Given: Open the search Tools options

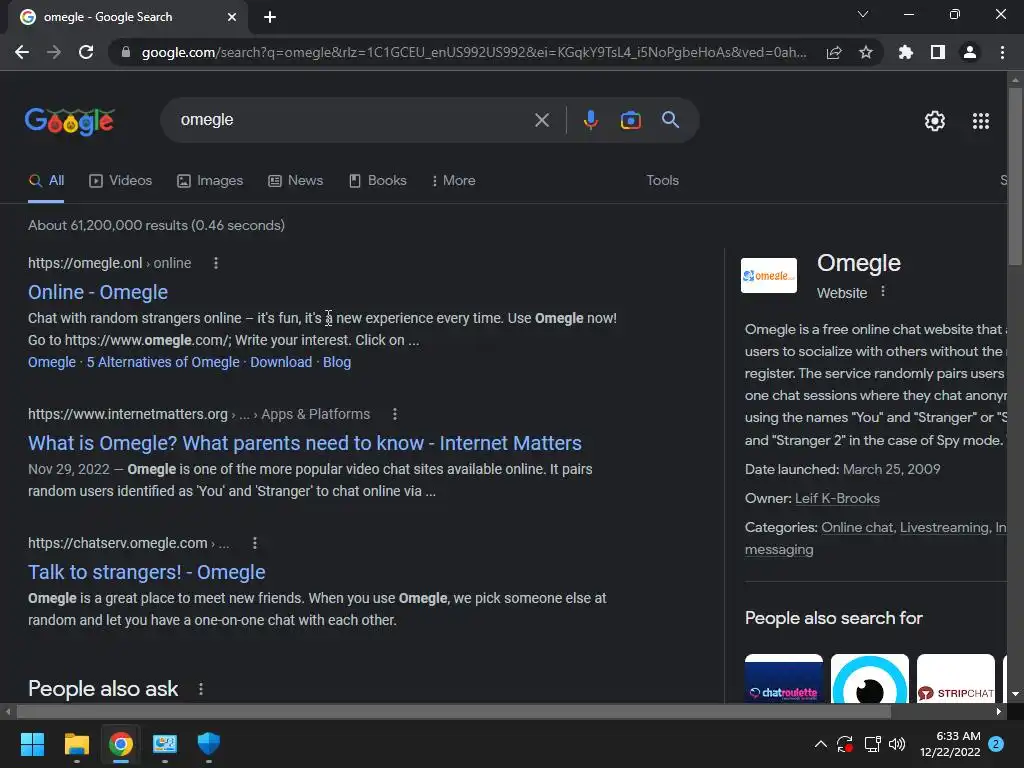Looking at the screenshot, I should (x=662, y=180).
